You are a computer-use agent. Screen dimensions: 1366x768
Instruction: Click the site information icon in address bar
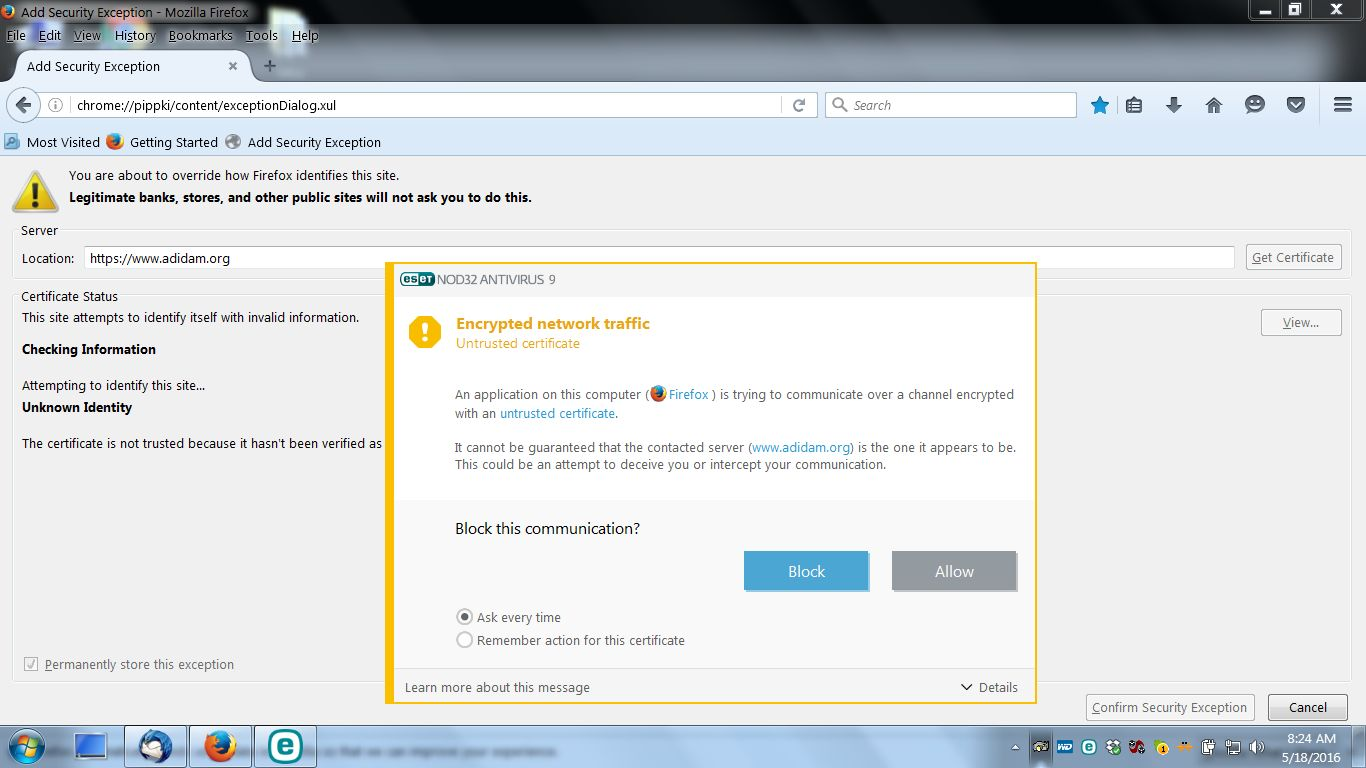[x=56, y=105]
